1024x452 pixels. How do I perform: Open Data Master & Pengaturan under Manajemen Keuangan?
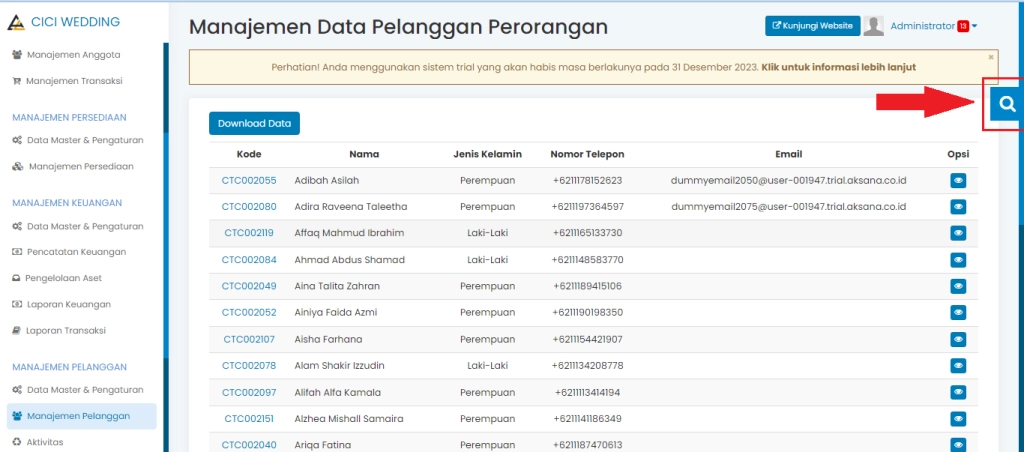78,226
